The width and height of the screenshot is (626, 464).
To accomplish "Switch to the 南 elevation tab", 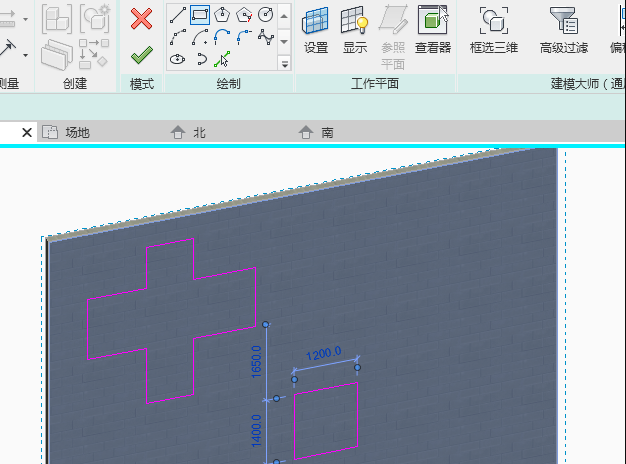I will (316, 132).
